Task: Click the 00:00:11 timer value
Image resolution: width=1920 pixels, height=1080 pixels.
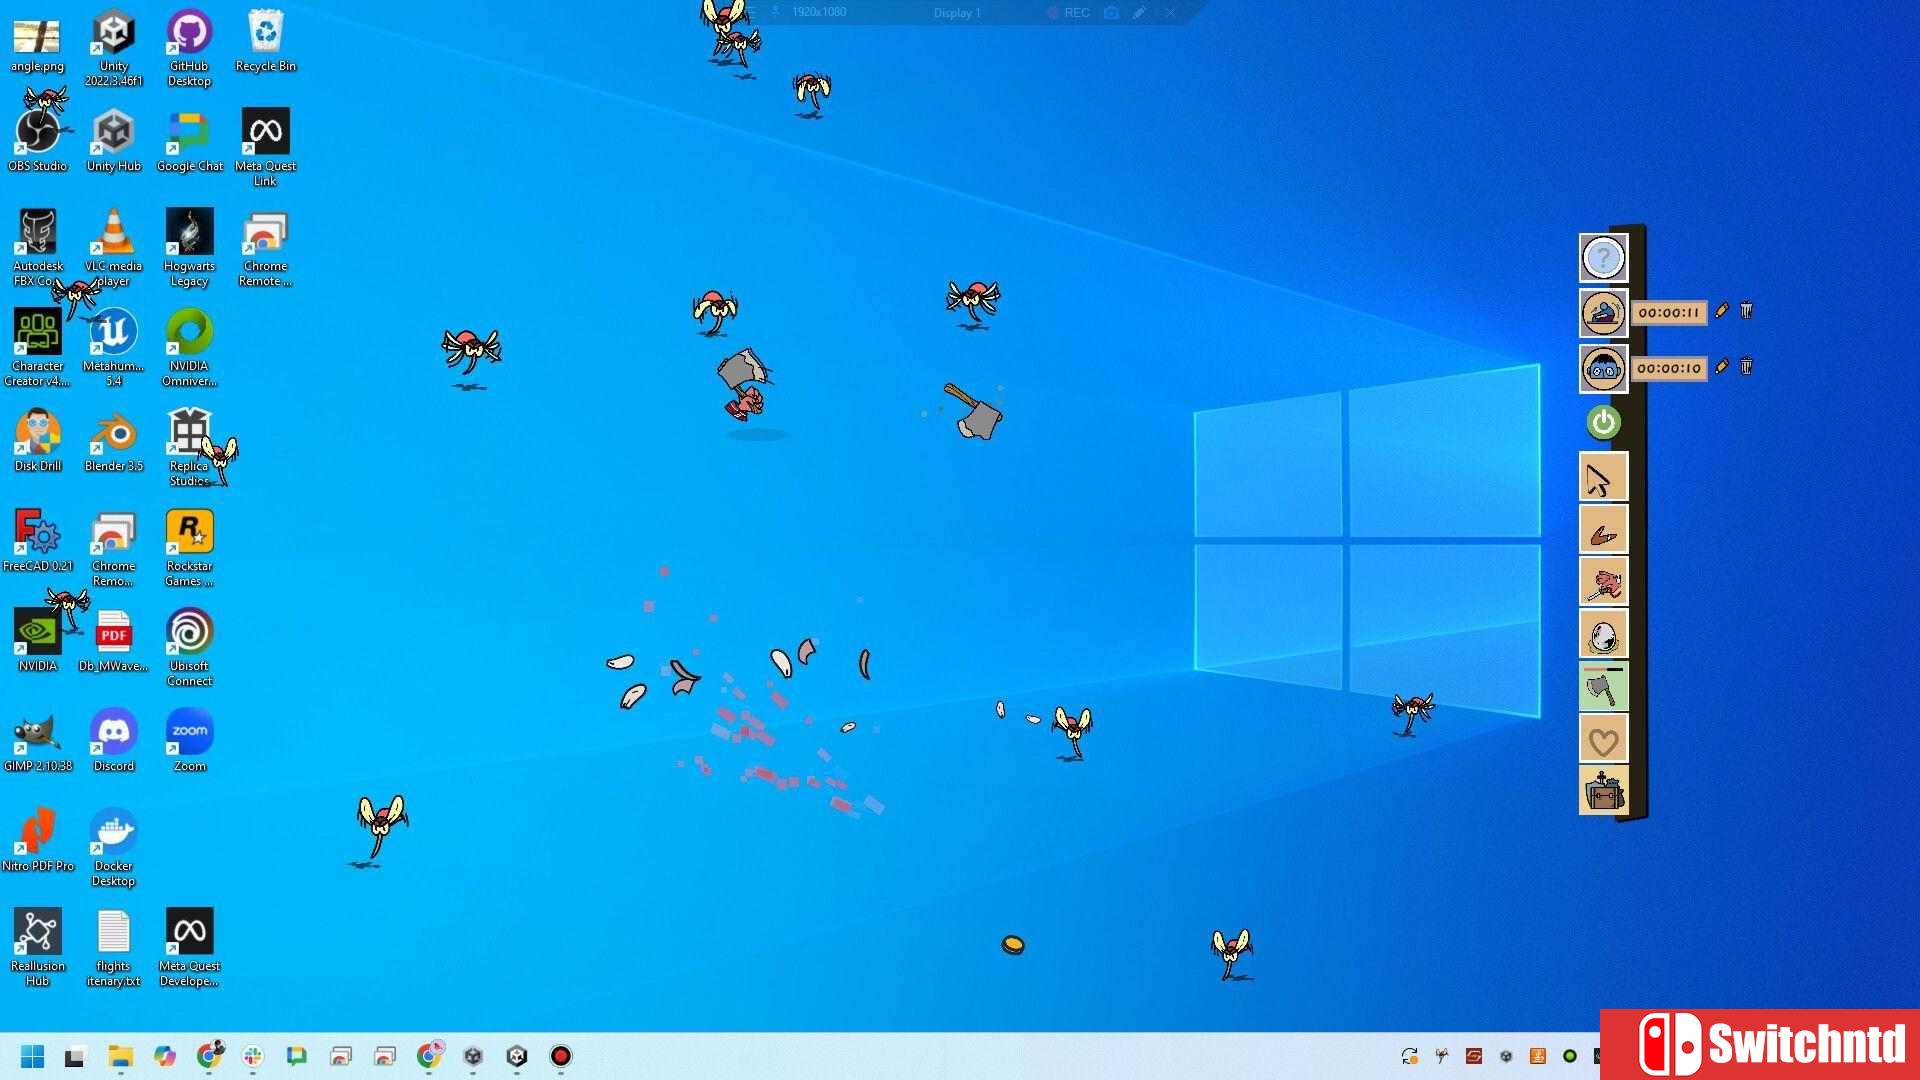Action: coord(1669,313)
